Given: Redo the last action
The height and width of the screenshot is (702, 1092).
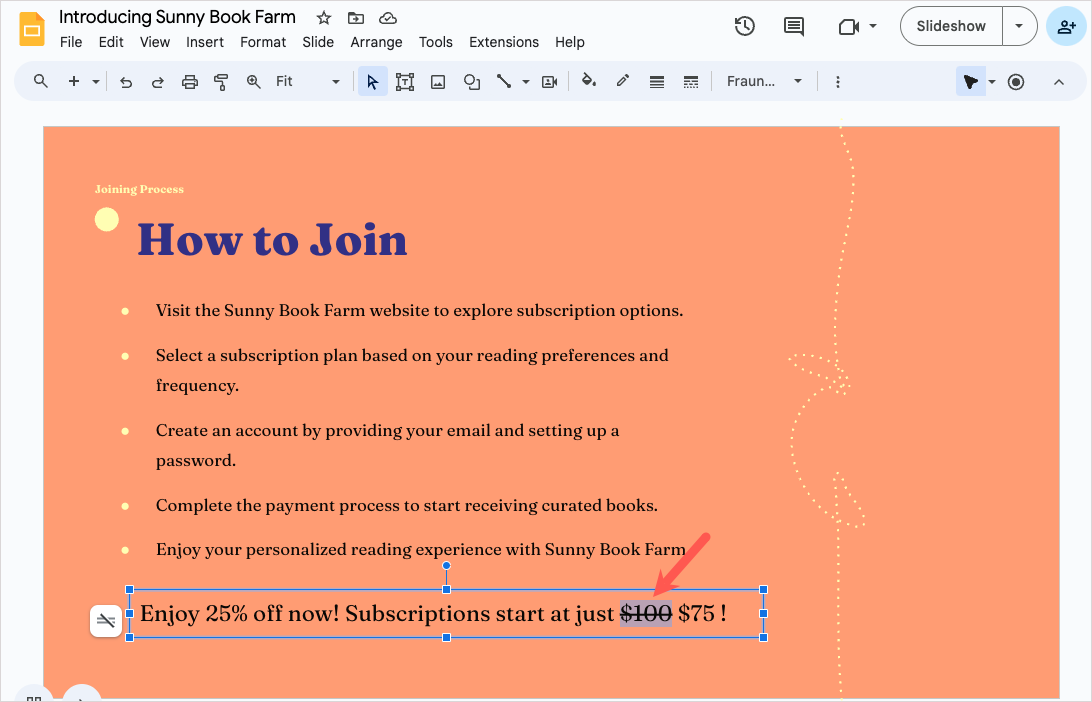Looking at the screenshot, I should click(158, 82).
